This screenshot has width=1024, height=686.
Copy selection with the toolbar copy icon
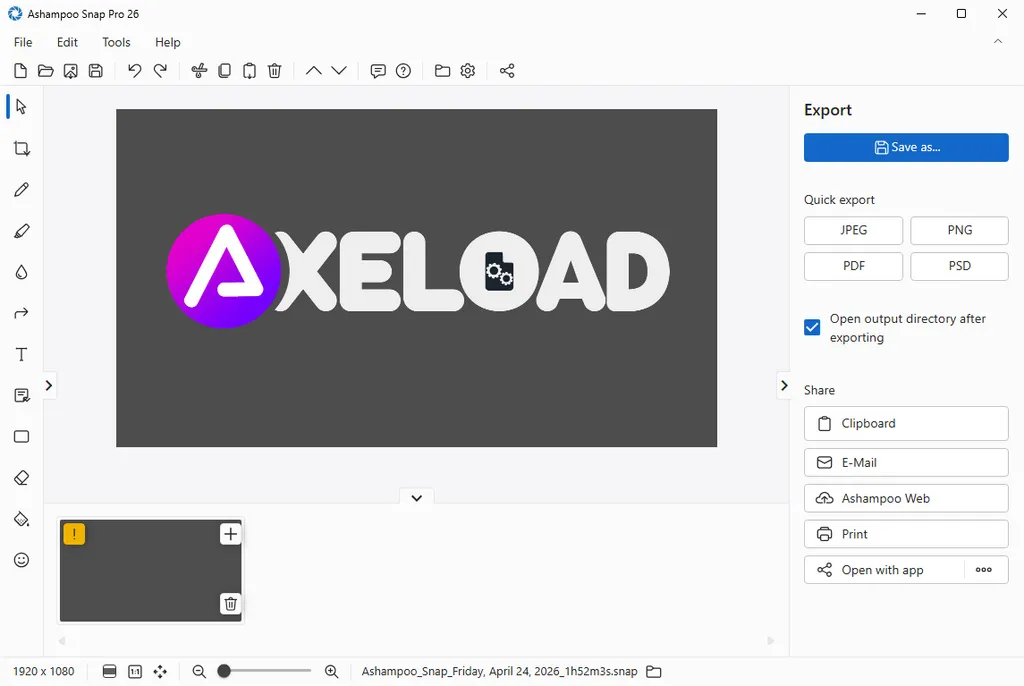(224, 71)
